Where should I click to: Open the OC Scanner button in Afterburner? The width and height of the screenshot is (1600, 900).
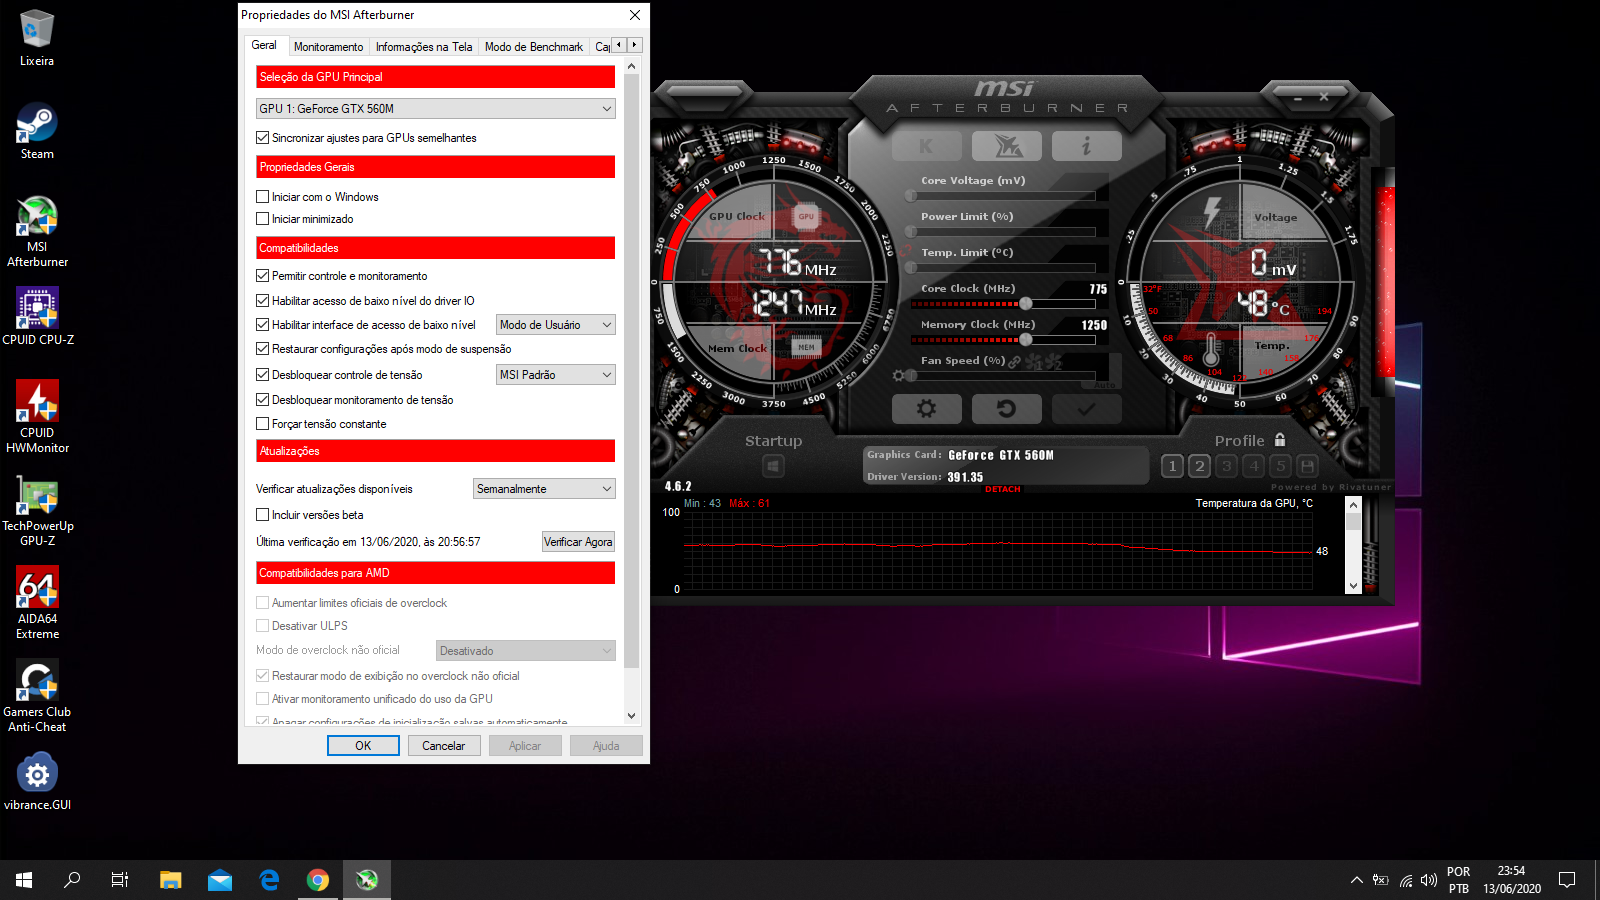[1007, 146]
